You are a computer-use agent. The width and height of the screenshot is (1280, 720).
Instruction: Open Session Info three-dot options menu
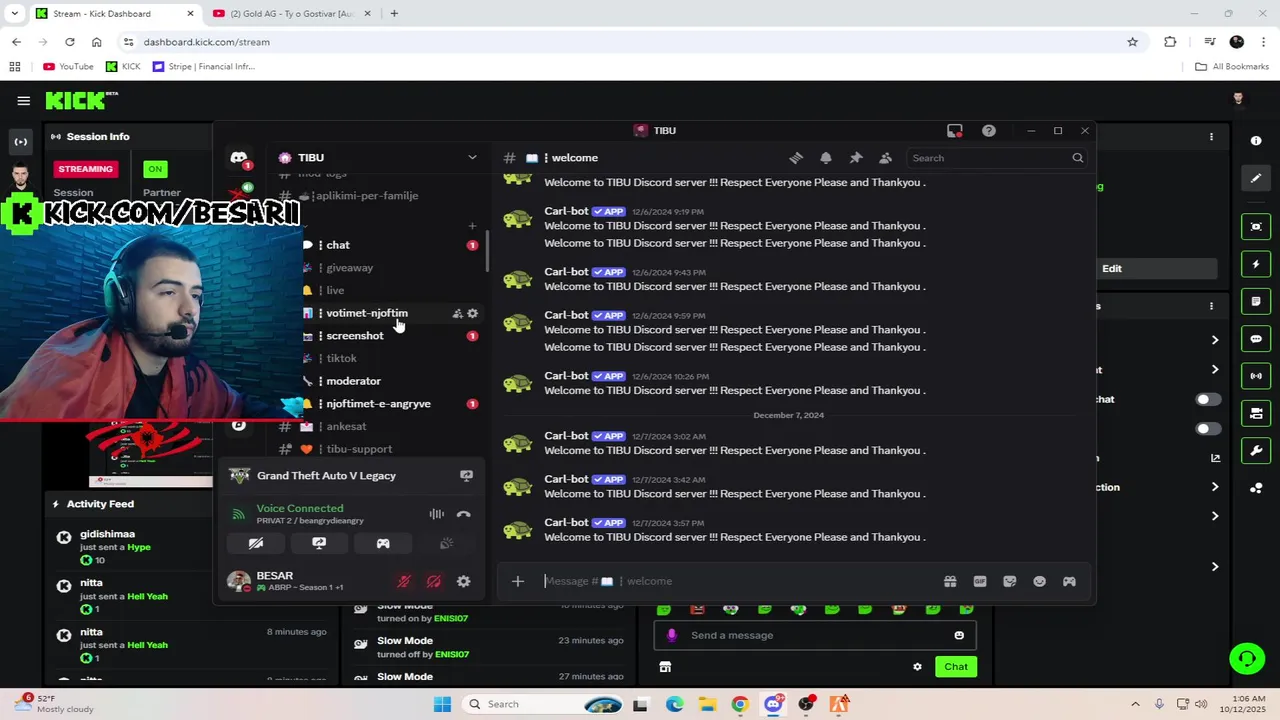click(x=1211, y=137)
